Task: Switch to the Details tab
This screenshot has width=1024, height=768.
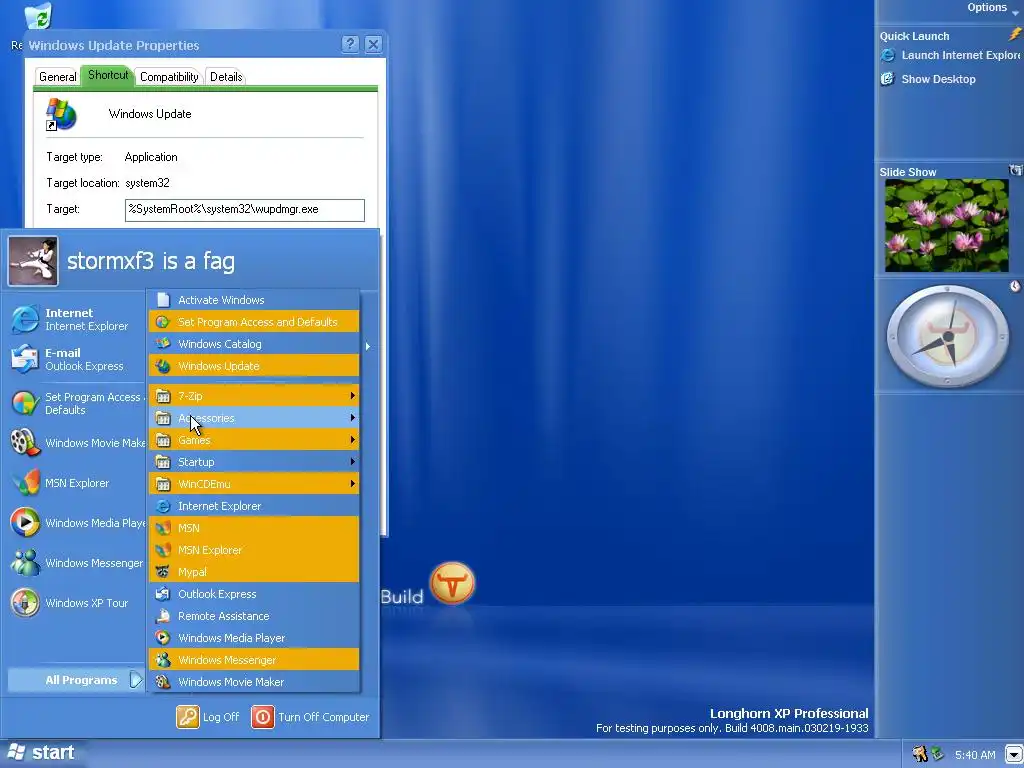Action: coord(226,77)
